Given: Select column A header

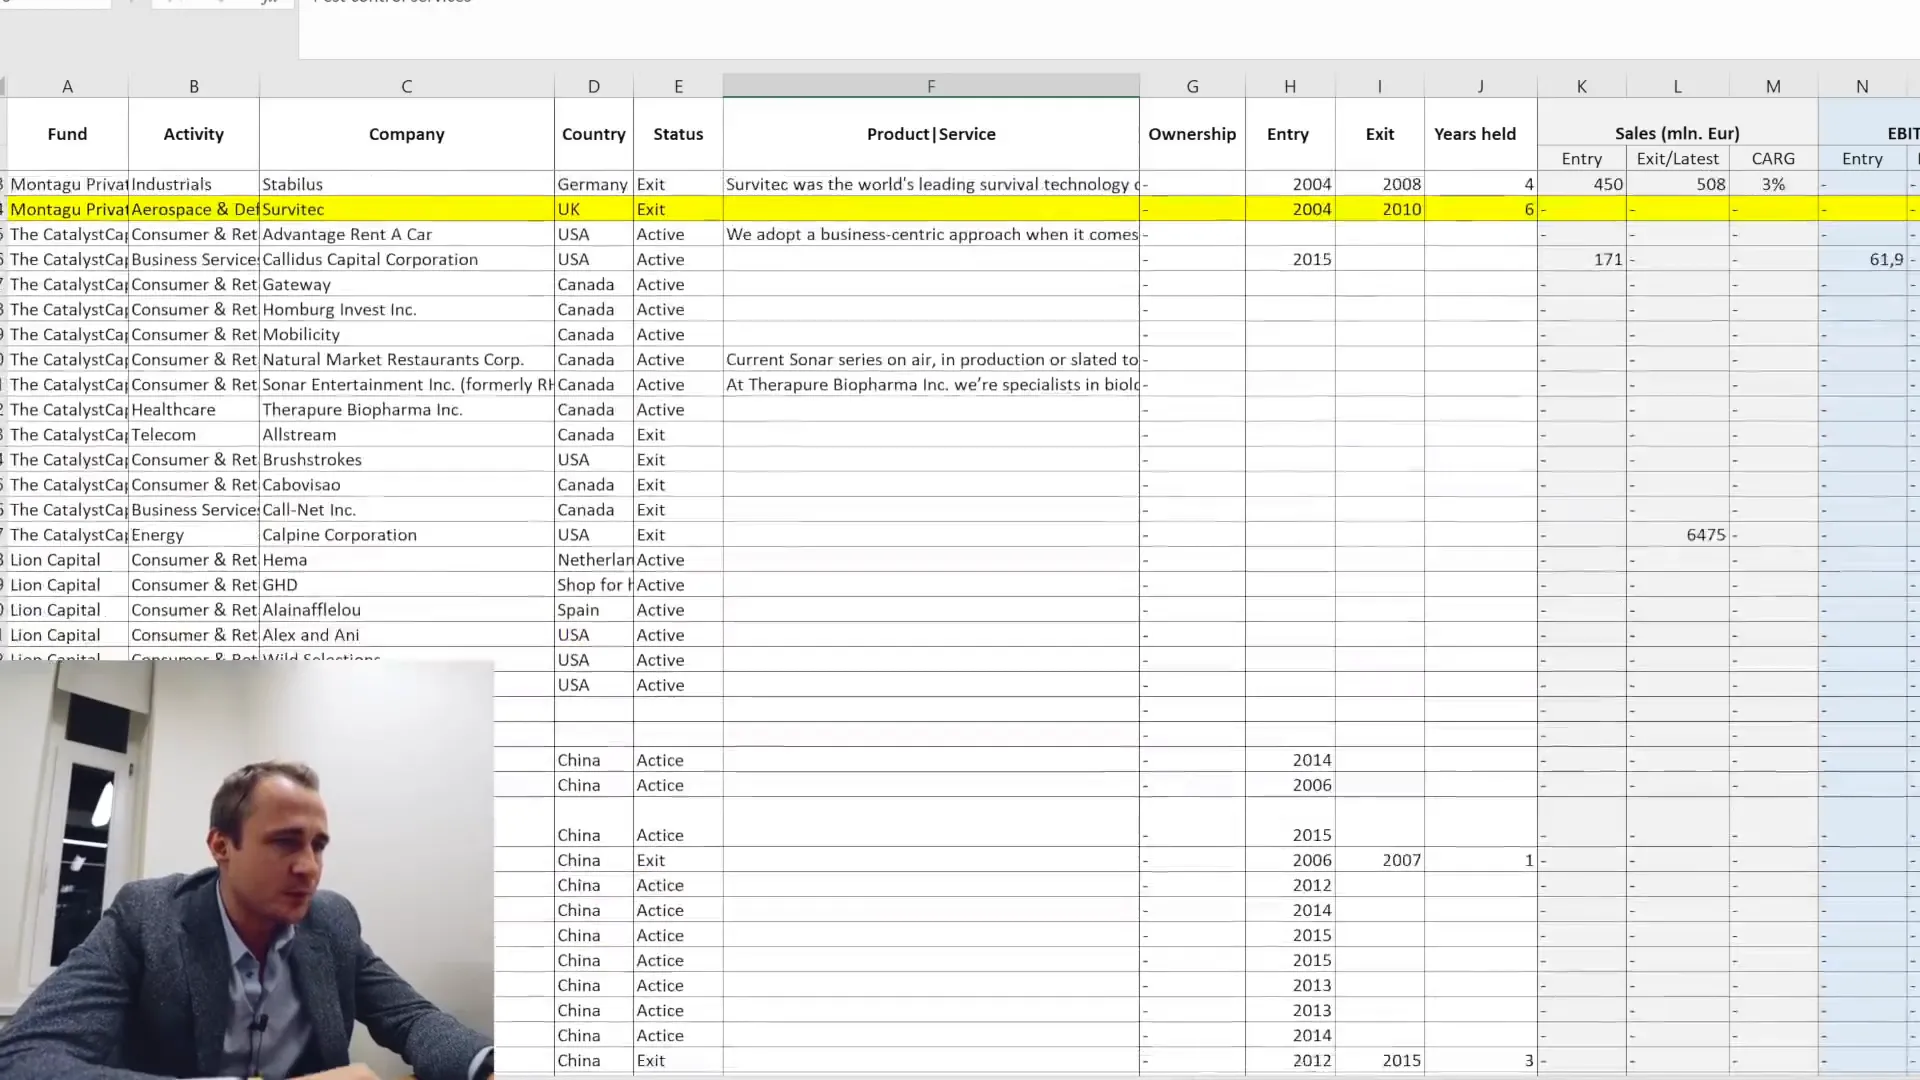Looking at the screenshot, I should coord(67,86).
